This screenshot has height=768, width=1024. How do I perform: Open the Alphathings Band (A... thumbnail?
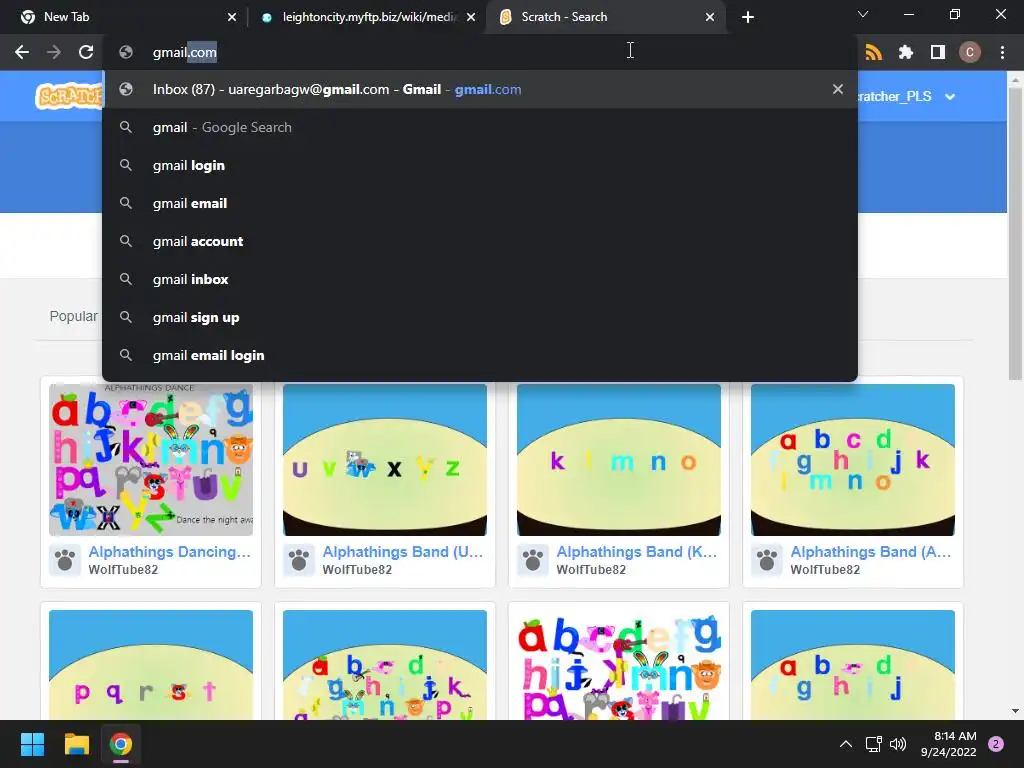click(x=853, y=460)
